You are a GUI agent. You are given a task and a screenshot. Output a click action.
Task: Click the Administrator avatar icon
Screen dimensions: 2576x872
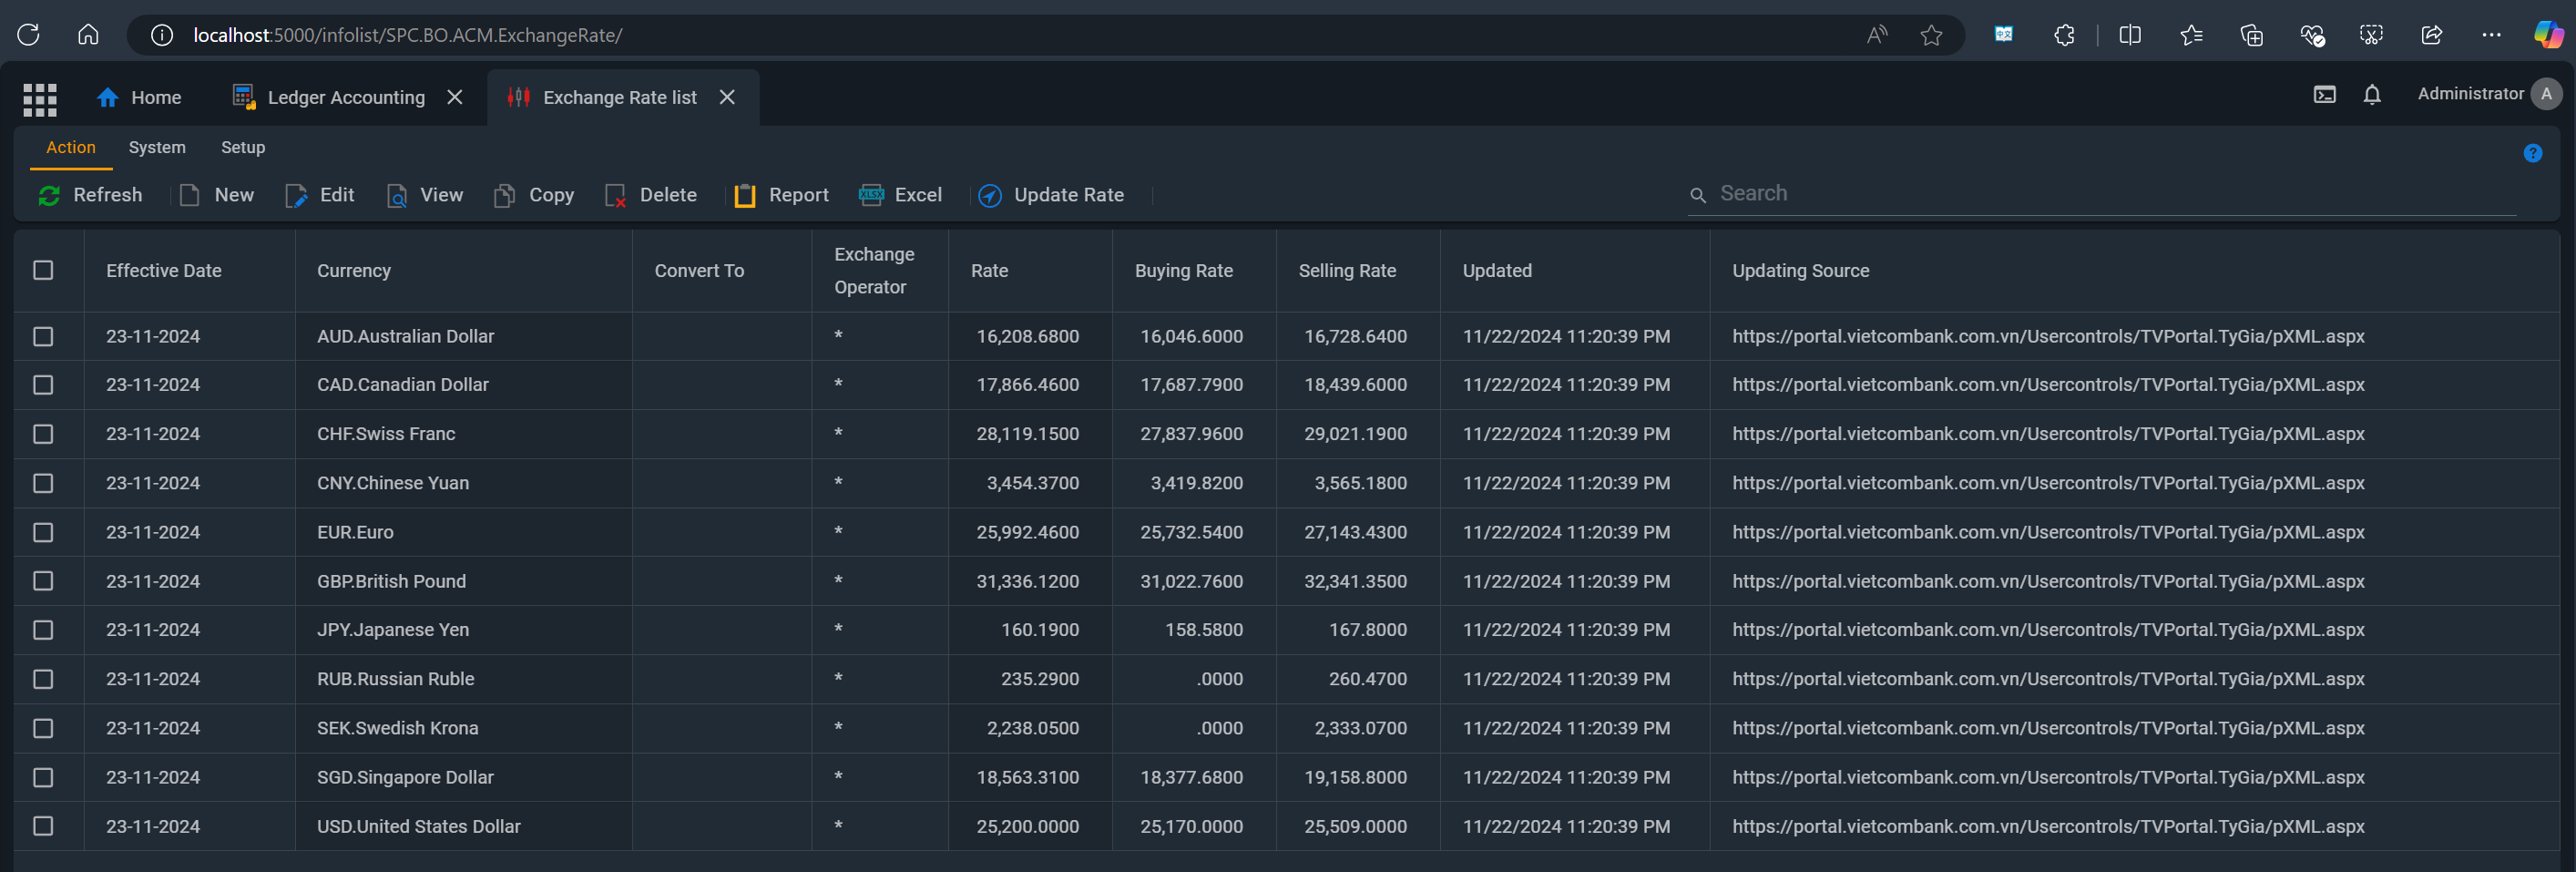(x=2545, y=94)
